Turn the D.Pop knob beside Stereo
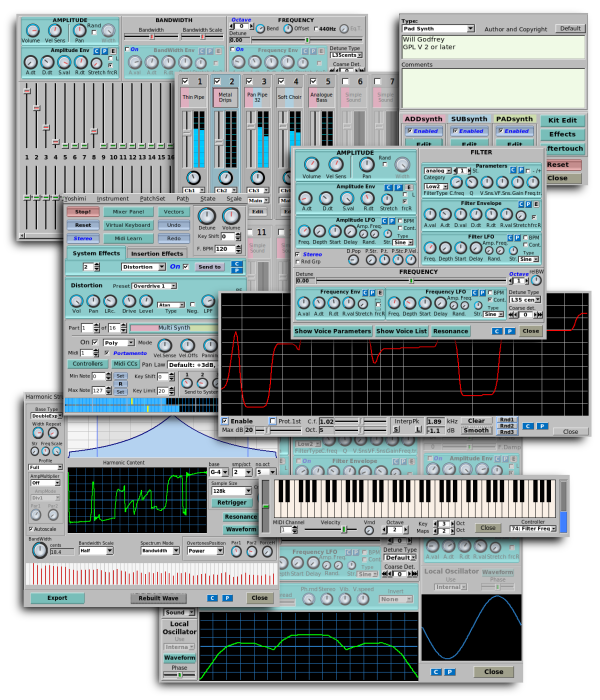Viewport: 600px width, 700px height. click(353, 260)
